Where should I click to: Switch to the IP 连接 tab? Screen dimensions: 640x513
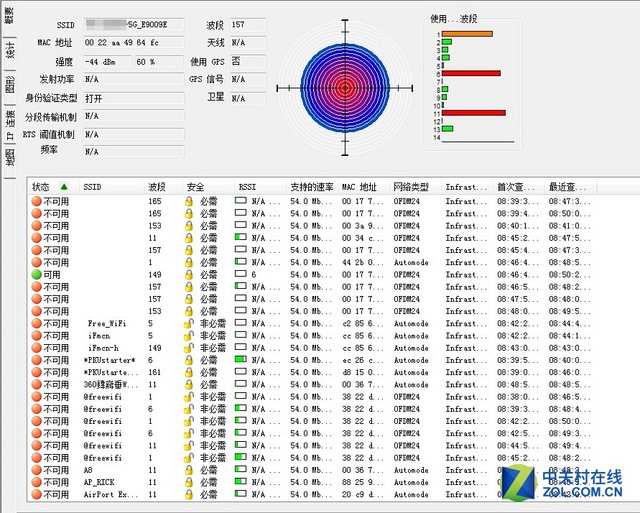click(10, 124)
